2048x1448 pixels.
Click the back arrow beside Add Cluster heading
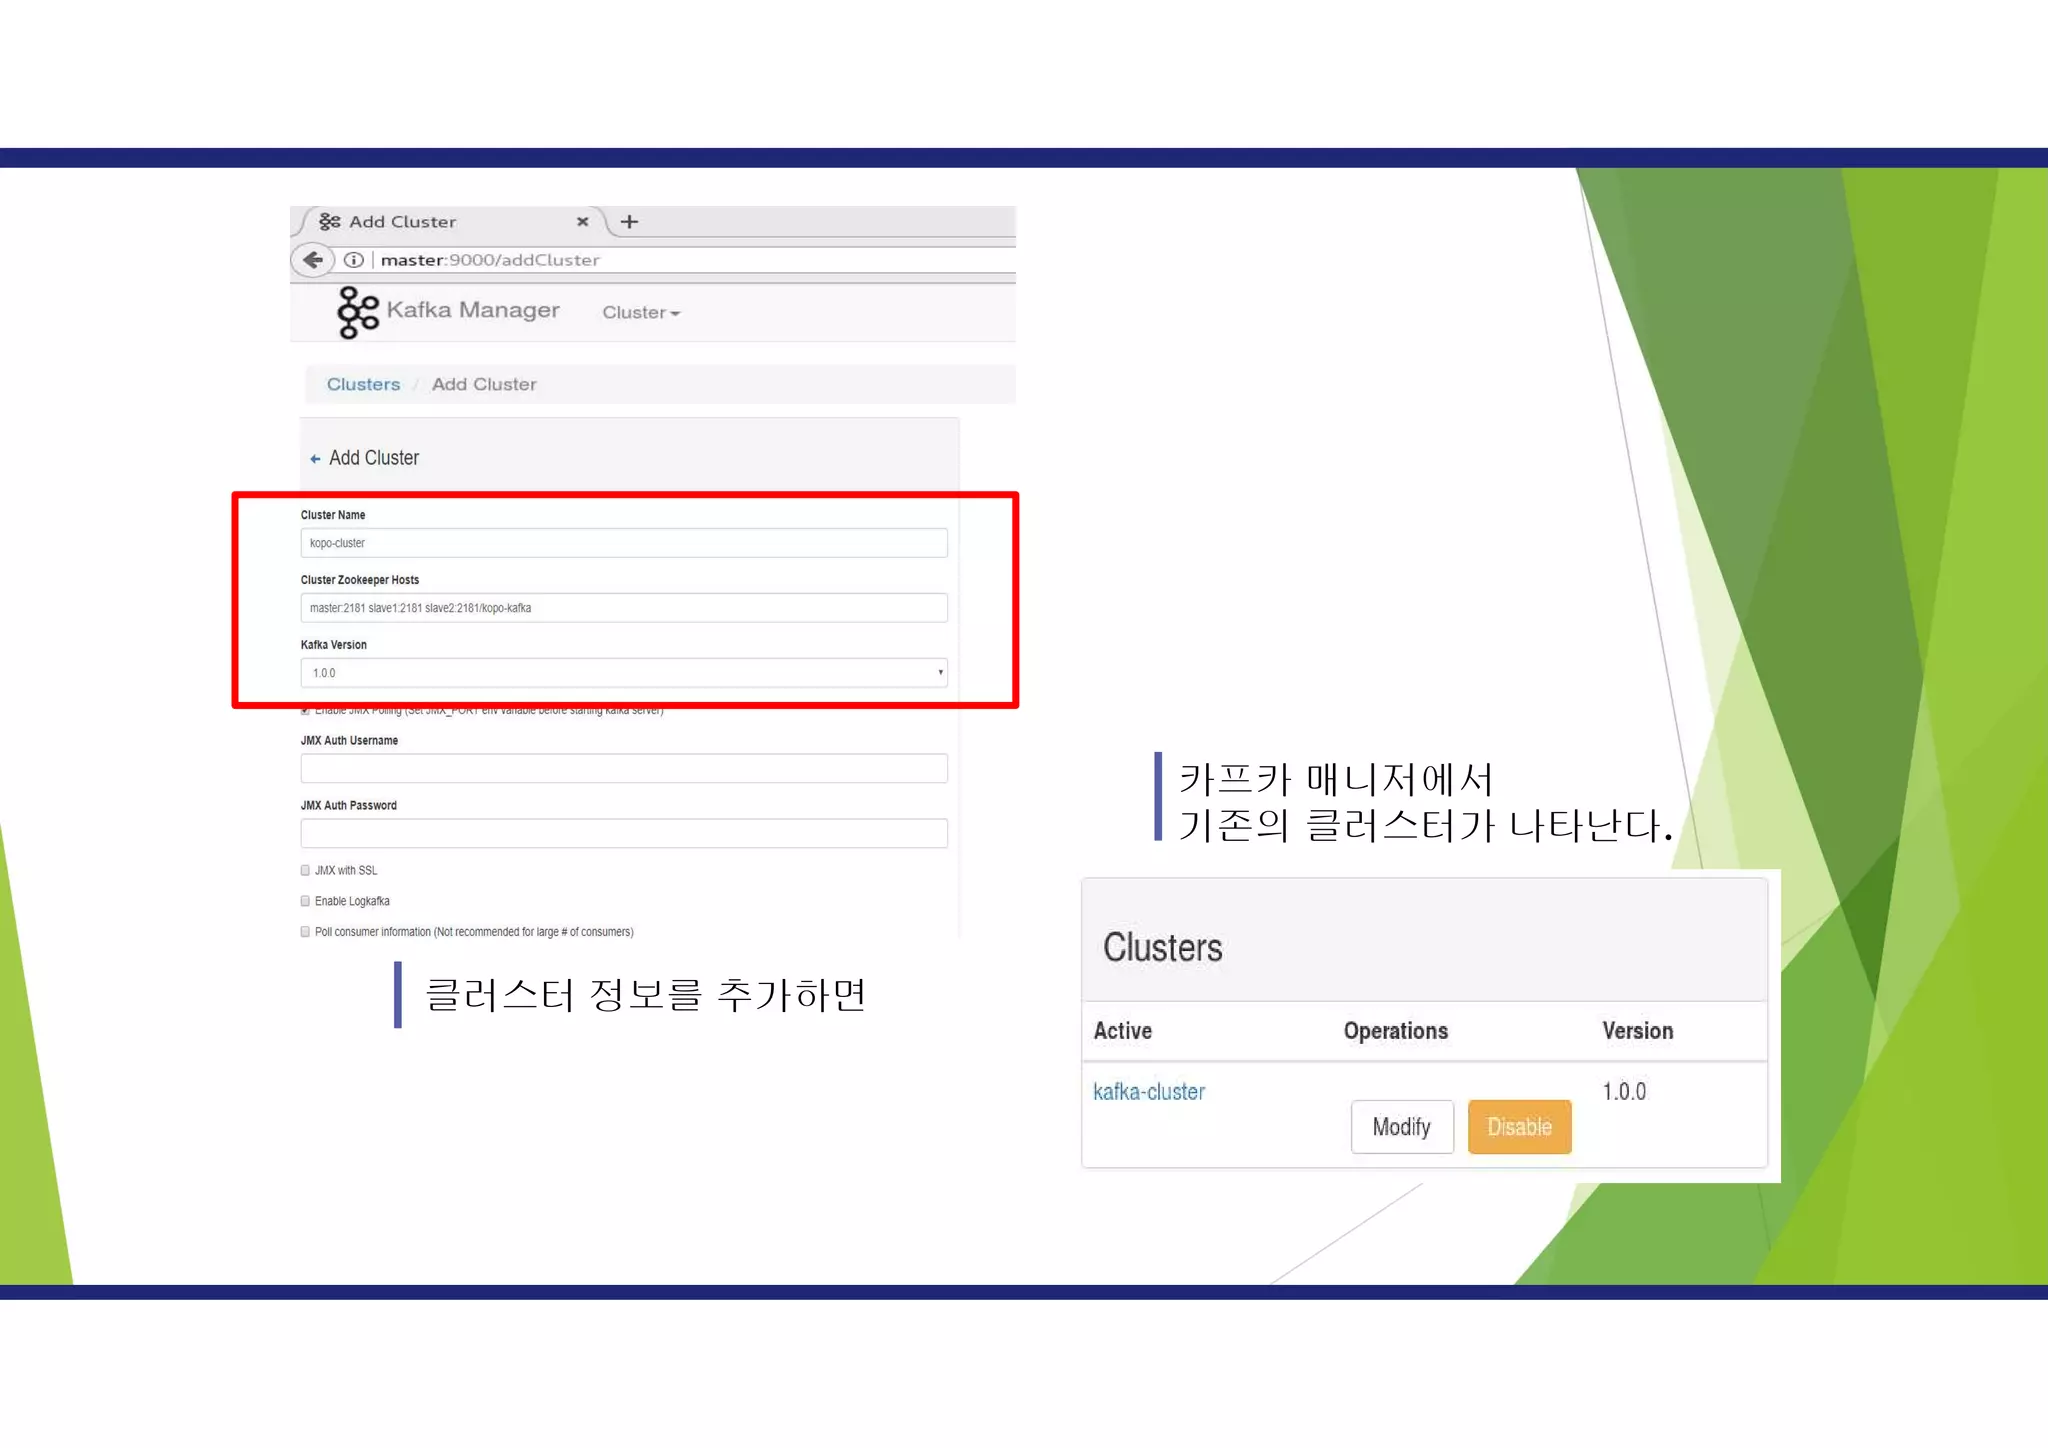click(x=315, y=459)
